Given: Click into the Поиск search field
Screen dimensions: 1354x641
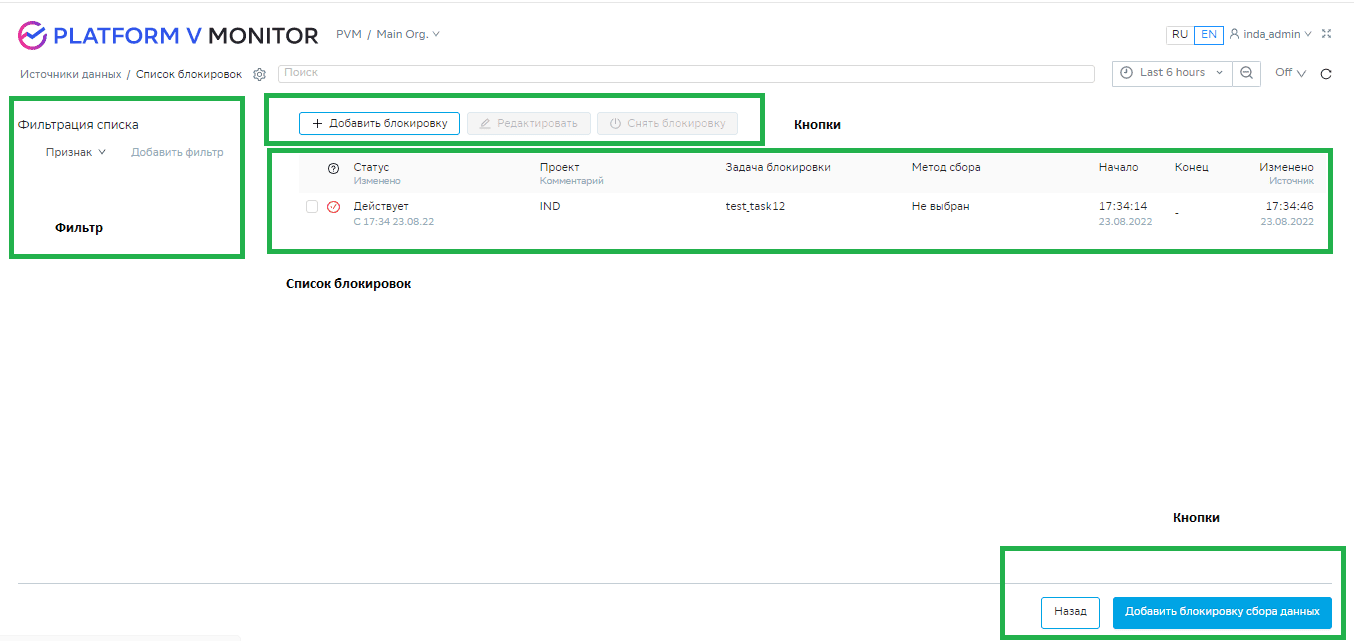Looking at the screenshot, I should (686, 73).
